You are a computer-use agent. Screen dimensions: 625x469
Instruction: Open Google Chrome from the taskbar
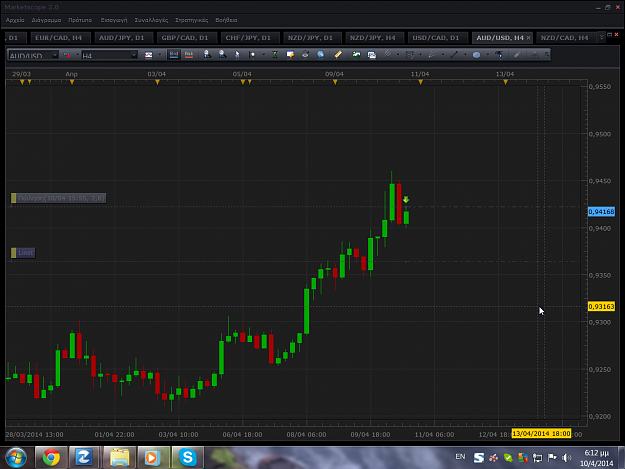(51, 457)
